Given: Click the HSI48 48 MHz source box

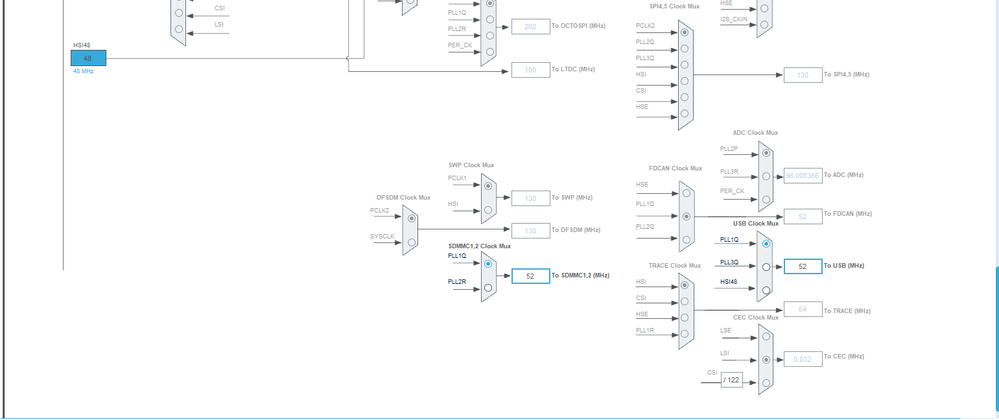Looking at the screenshot, I should pos(89,58).
